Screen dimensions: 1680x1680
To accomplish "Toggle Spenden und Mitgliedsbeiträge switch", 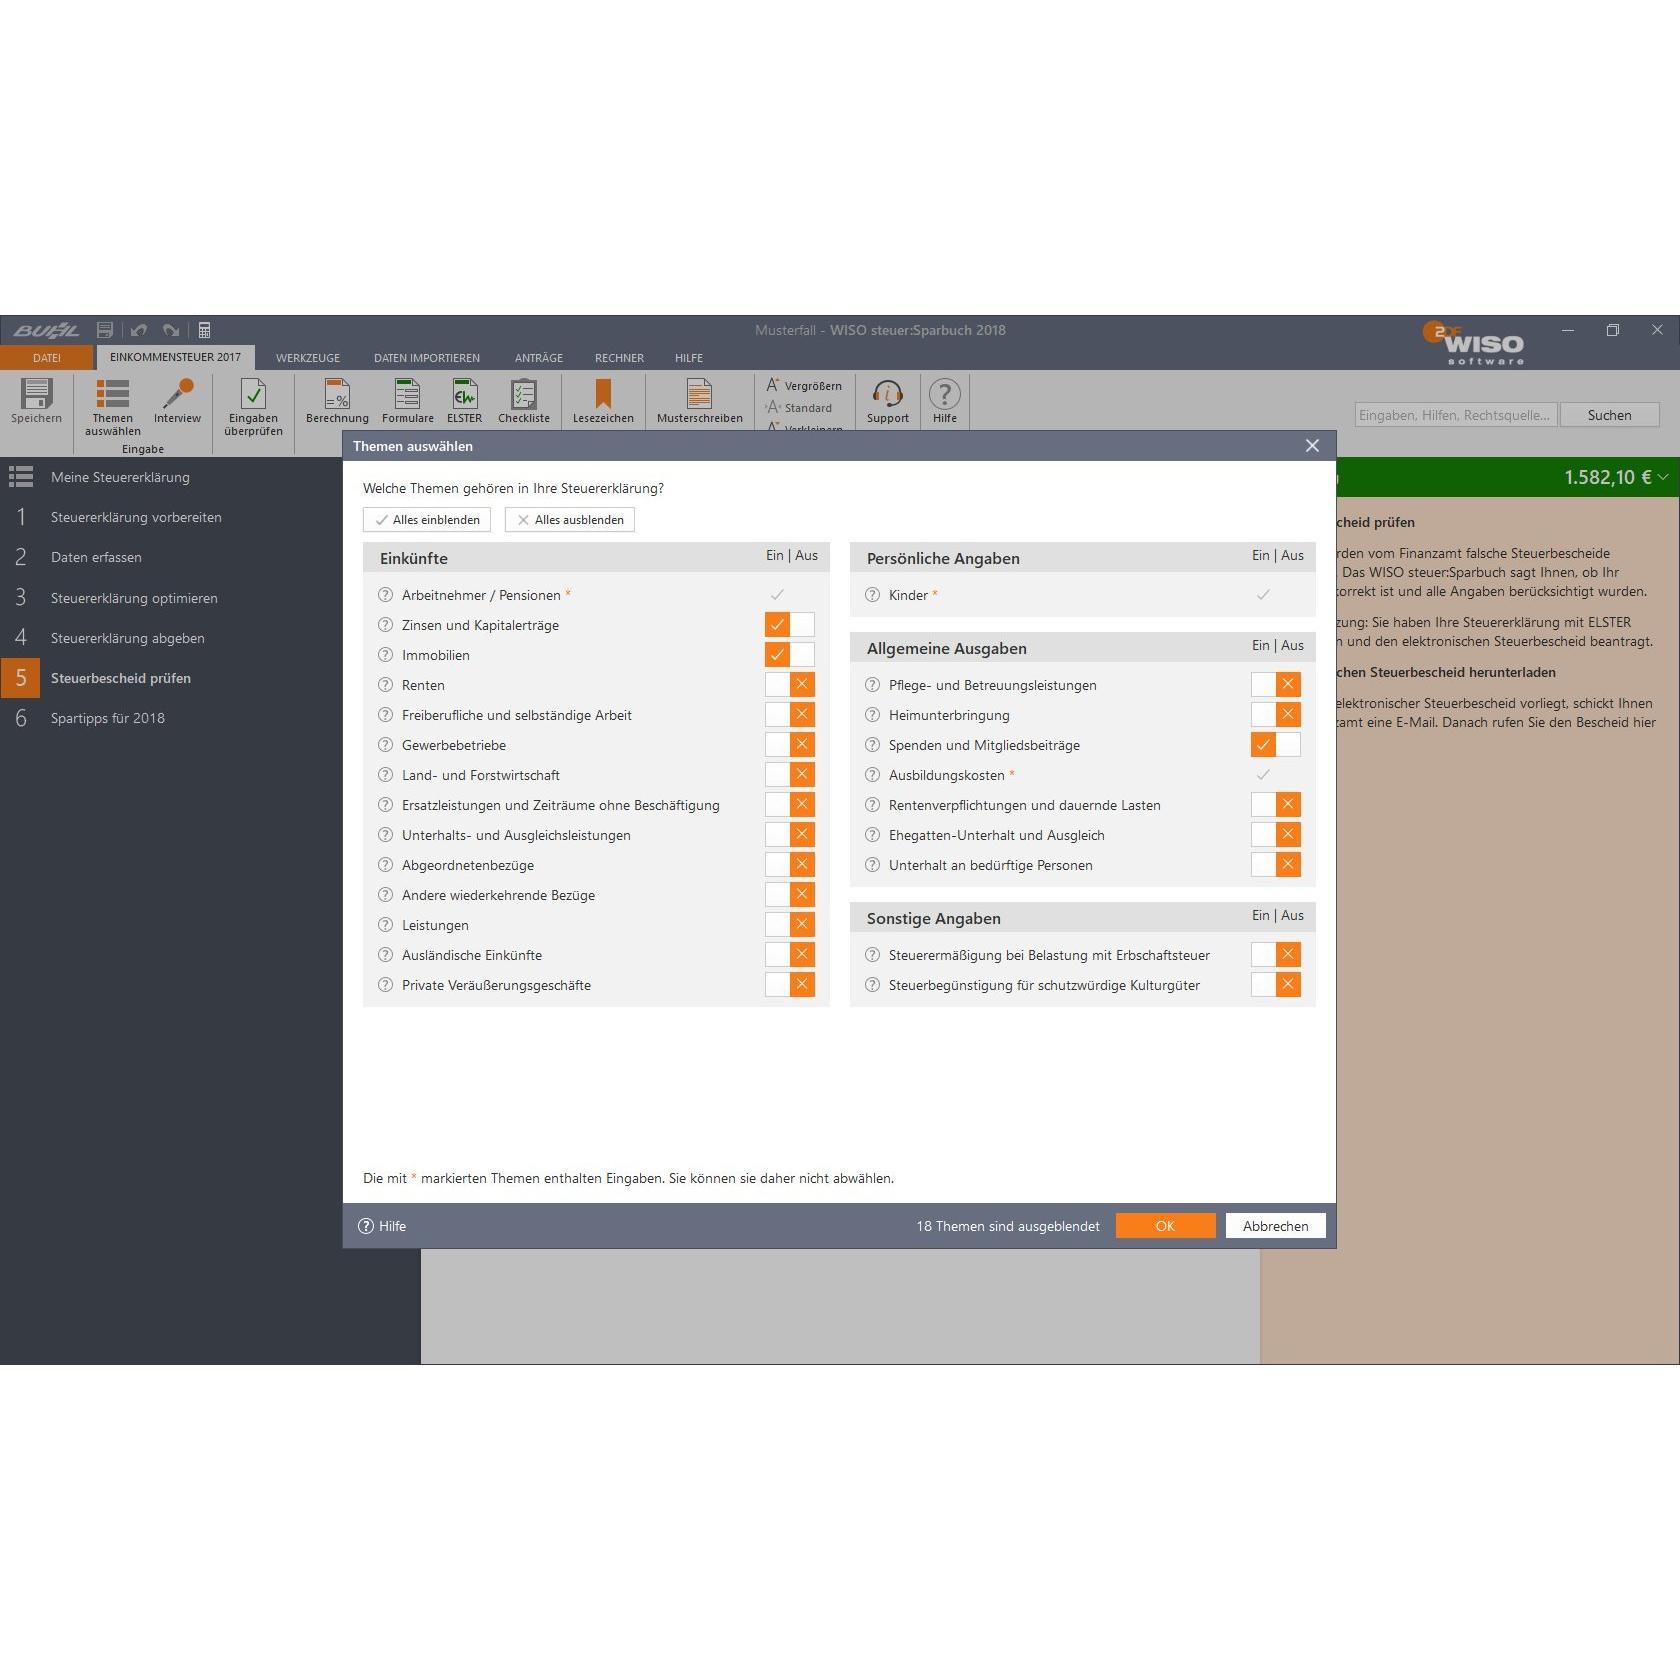I will (1276, 745).
